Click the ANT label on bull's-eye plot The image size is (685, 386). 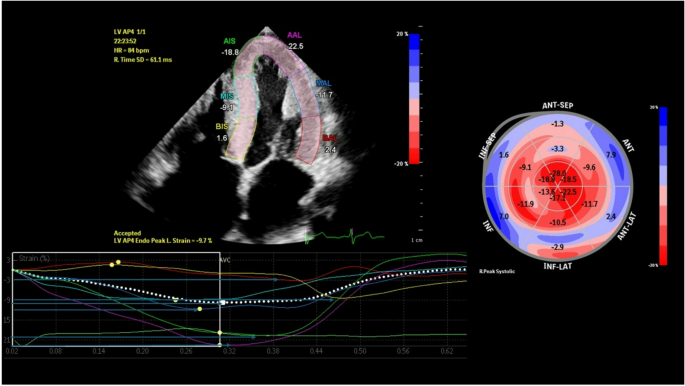tap(628, 145)
